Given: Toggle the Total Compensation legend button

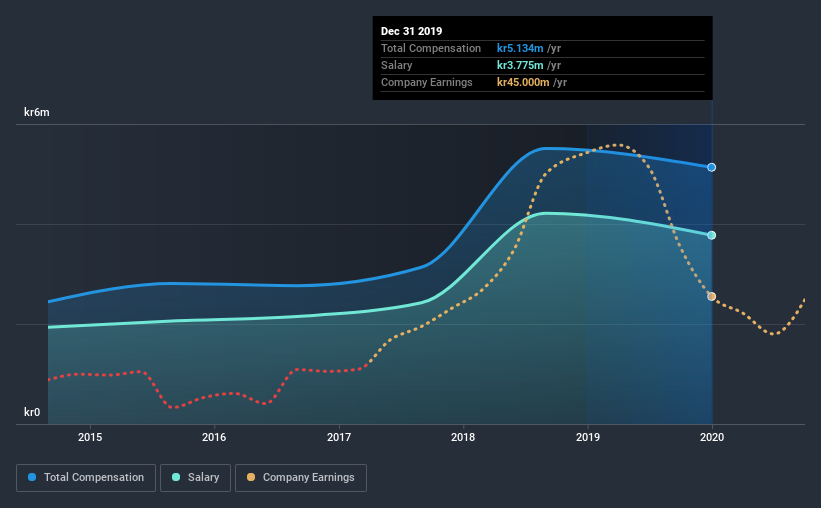Looking at the screenshot, I should (86, 478).
